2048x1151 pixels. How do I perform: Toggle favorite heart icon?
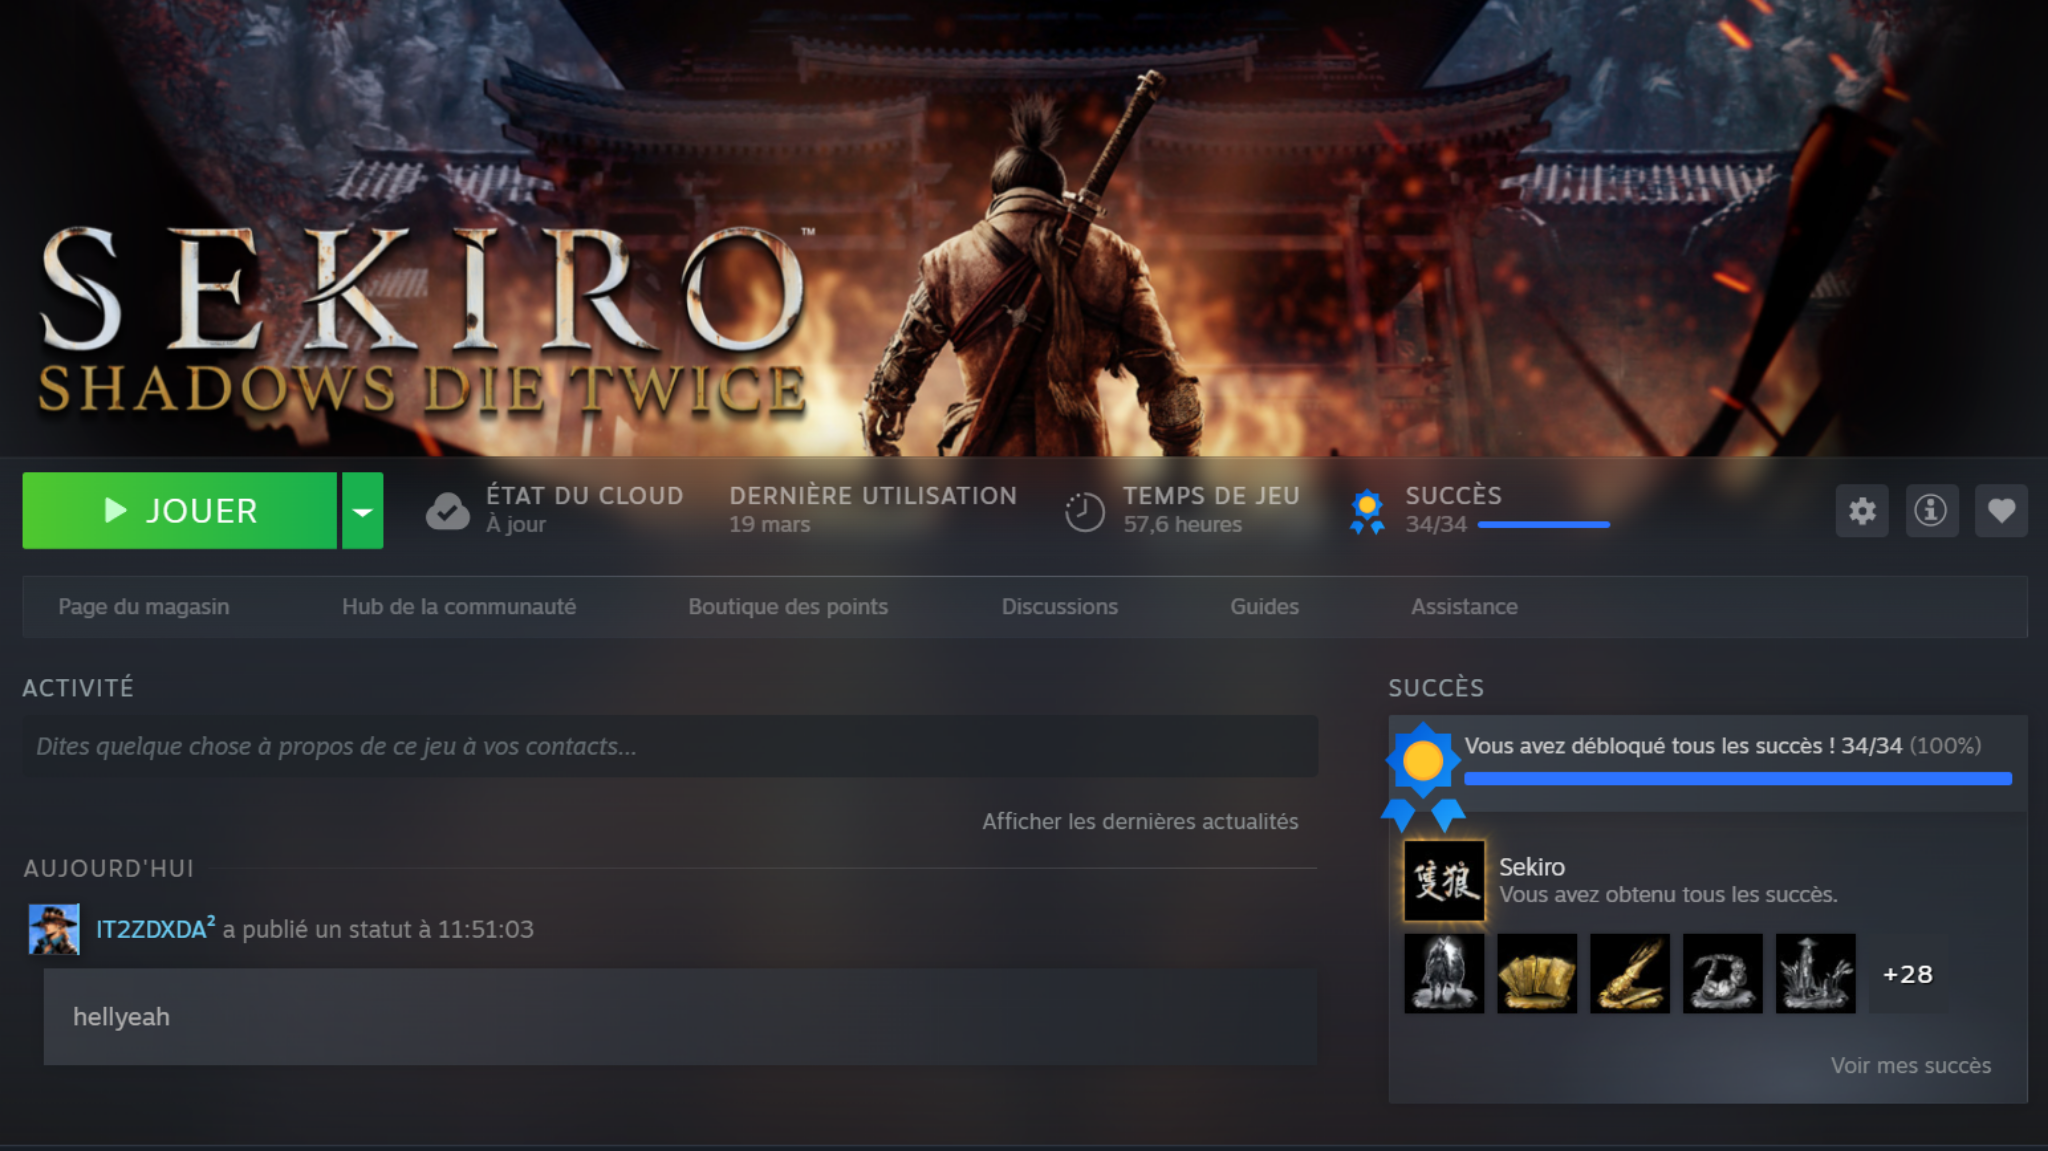[x=2001, y=511]
